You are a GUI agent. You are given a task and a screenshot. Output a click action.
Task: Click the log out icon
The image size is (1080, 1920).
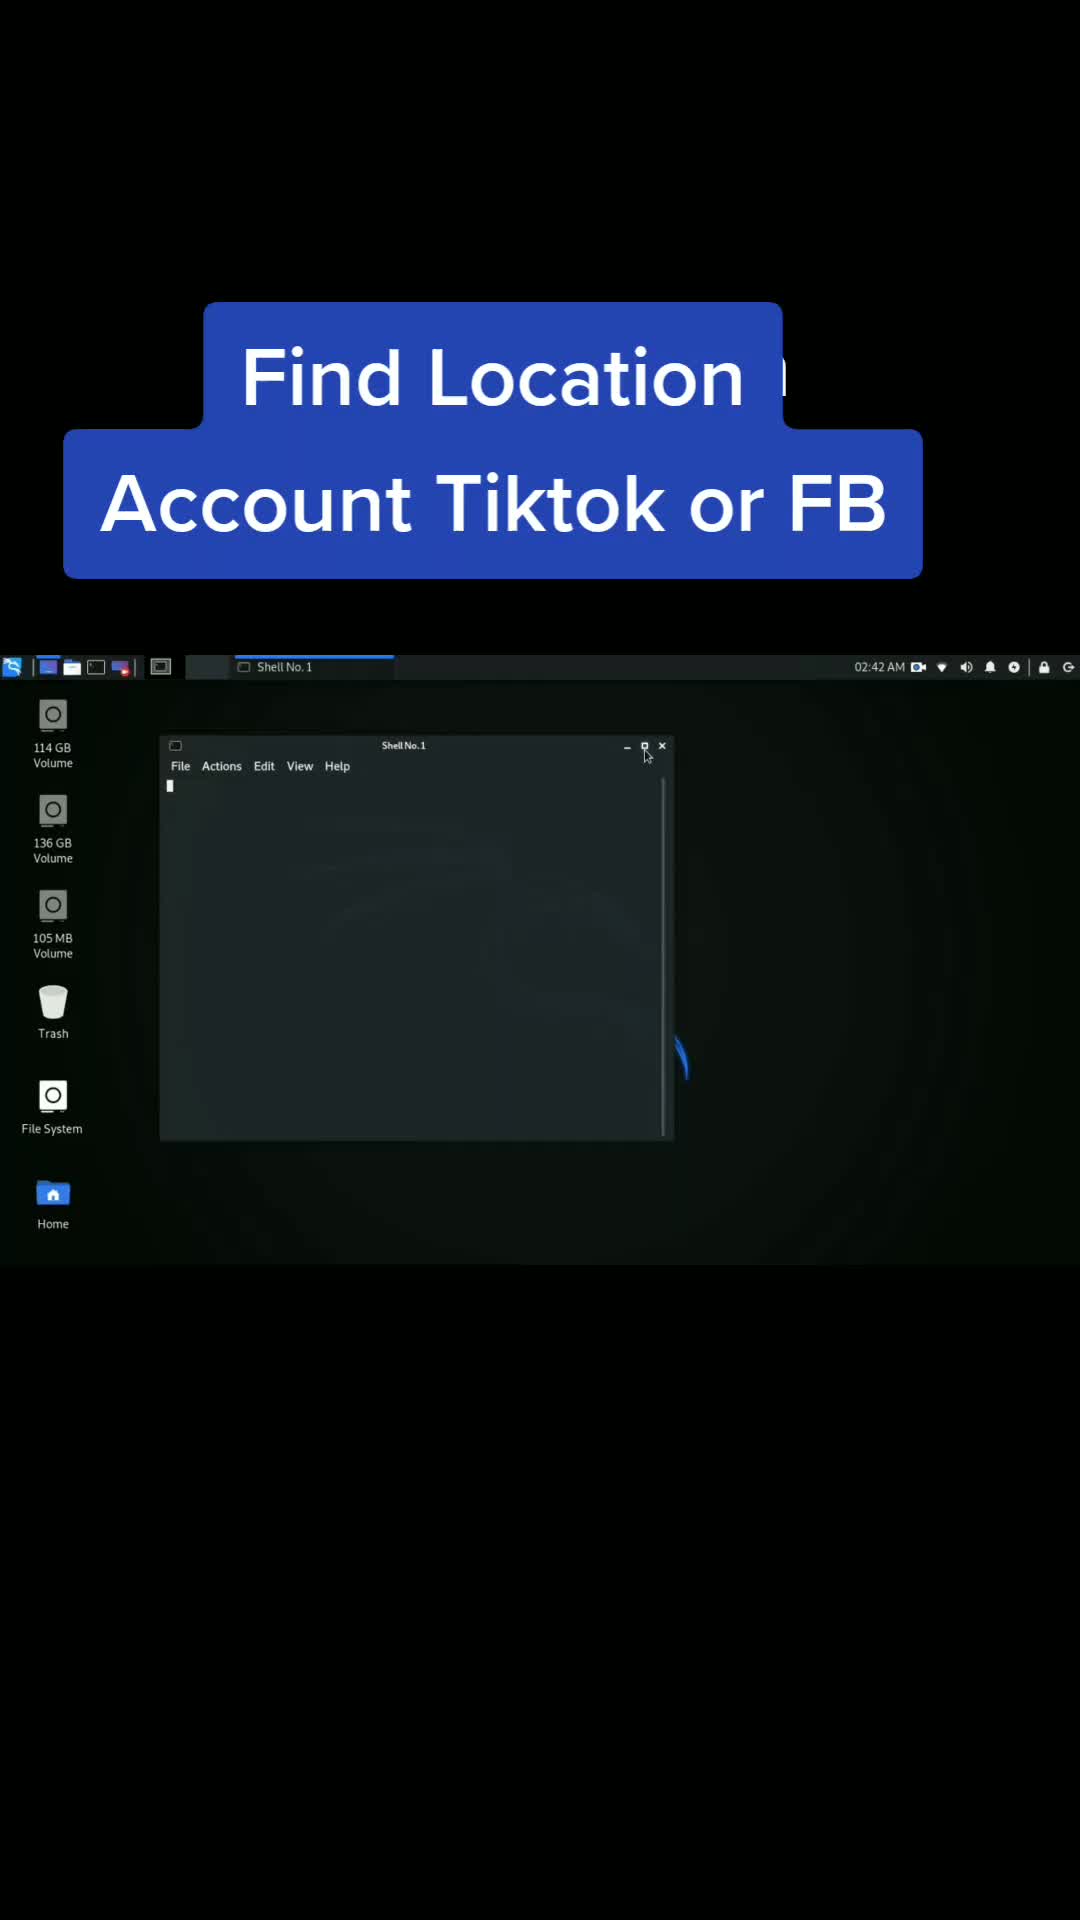(x=1068, y=667)
